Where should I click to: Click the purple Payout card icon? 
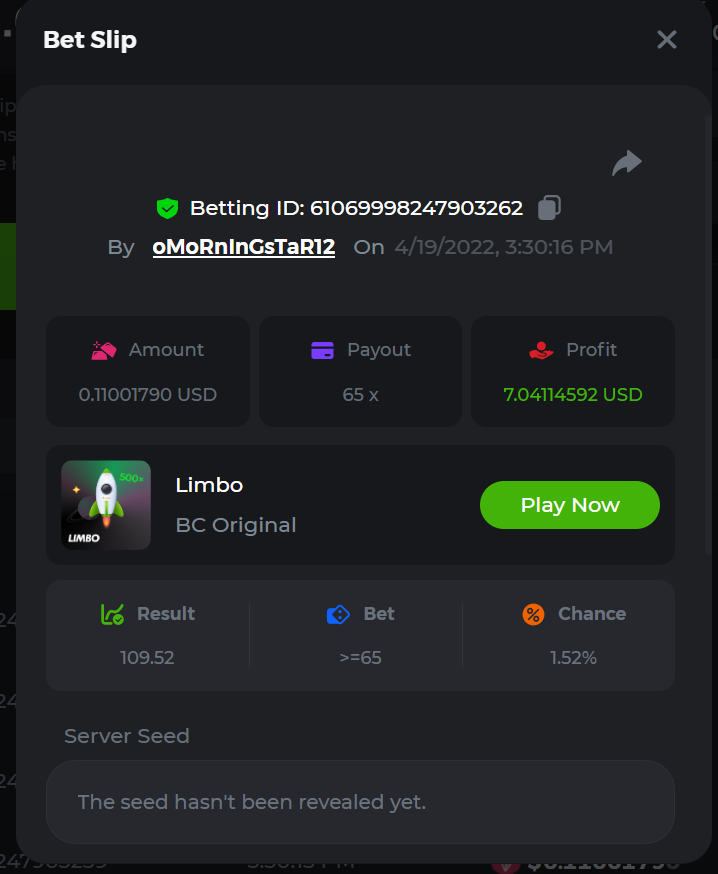322,350
